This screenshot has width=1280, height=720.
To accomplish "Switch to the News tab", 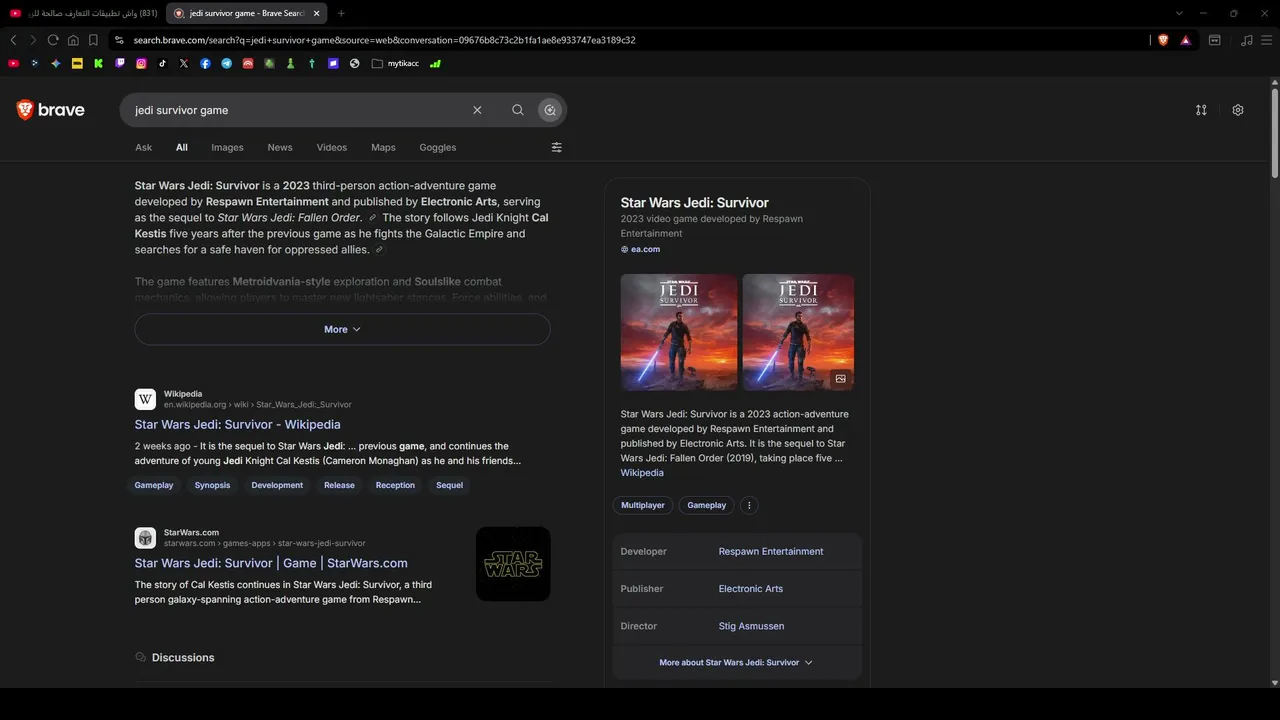I will point(280,147).
